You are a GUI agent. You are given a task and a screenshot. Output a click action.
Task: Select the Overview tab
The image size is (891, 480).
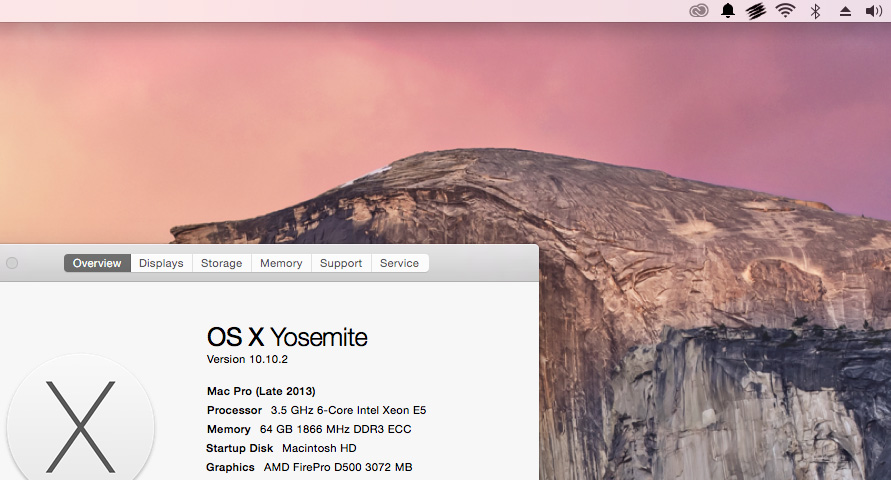click(97, 263)
